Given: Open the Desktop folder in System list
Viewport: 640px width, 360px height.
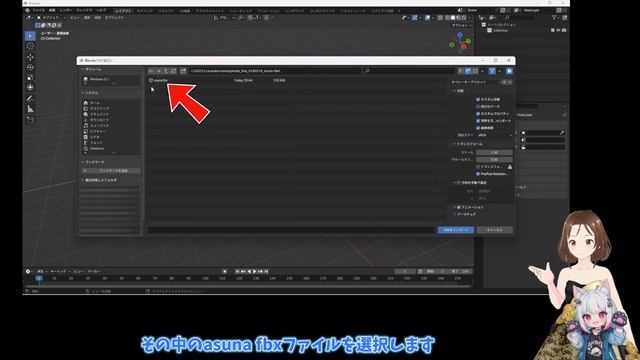Looking at the screenshot, I should point(110,109).
